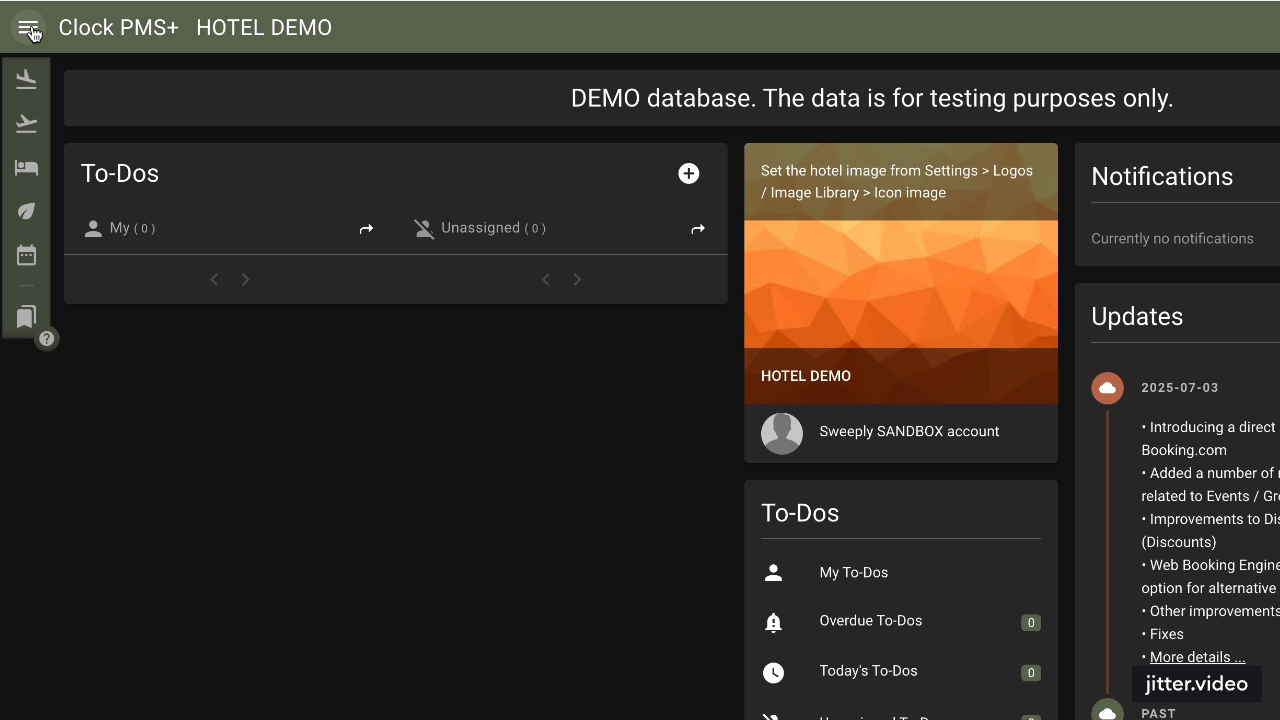Go to previous page of My to-dos
Viewport: 1280px width, 720px height.
click(x=214, y=280)
